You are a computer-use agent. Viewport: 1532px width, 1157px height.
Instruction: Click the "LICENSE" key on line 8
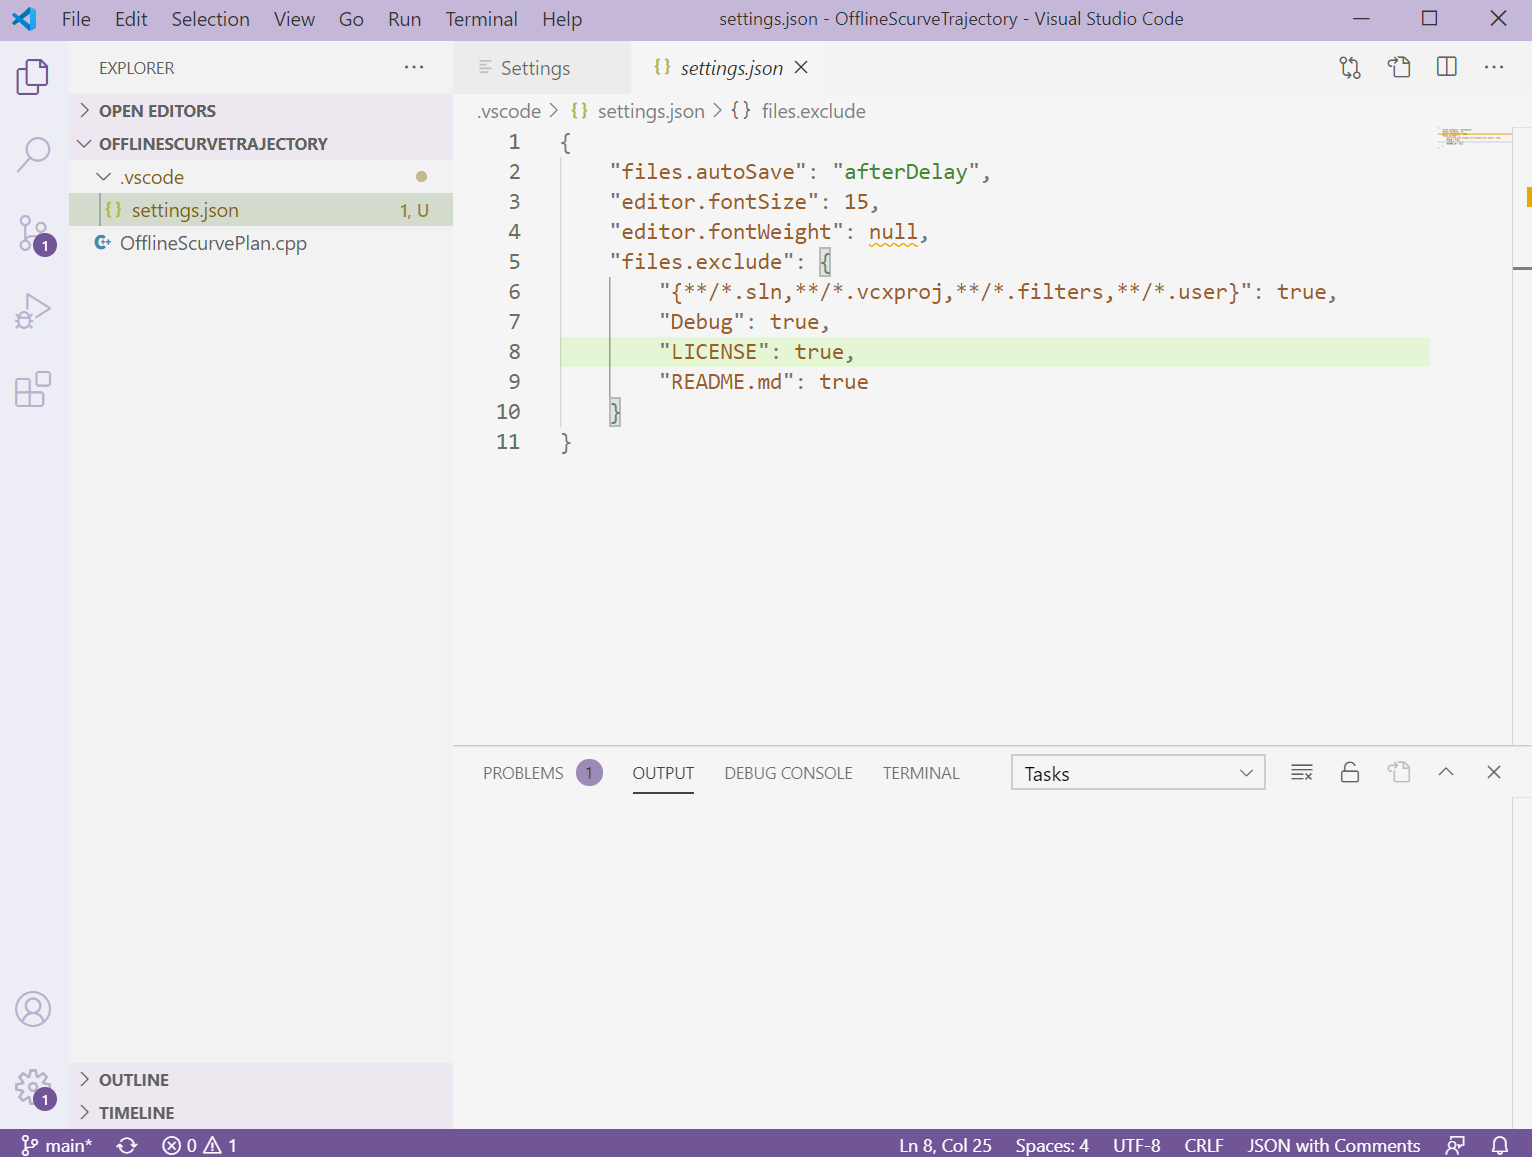(714, 352)
